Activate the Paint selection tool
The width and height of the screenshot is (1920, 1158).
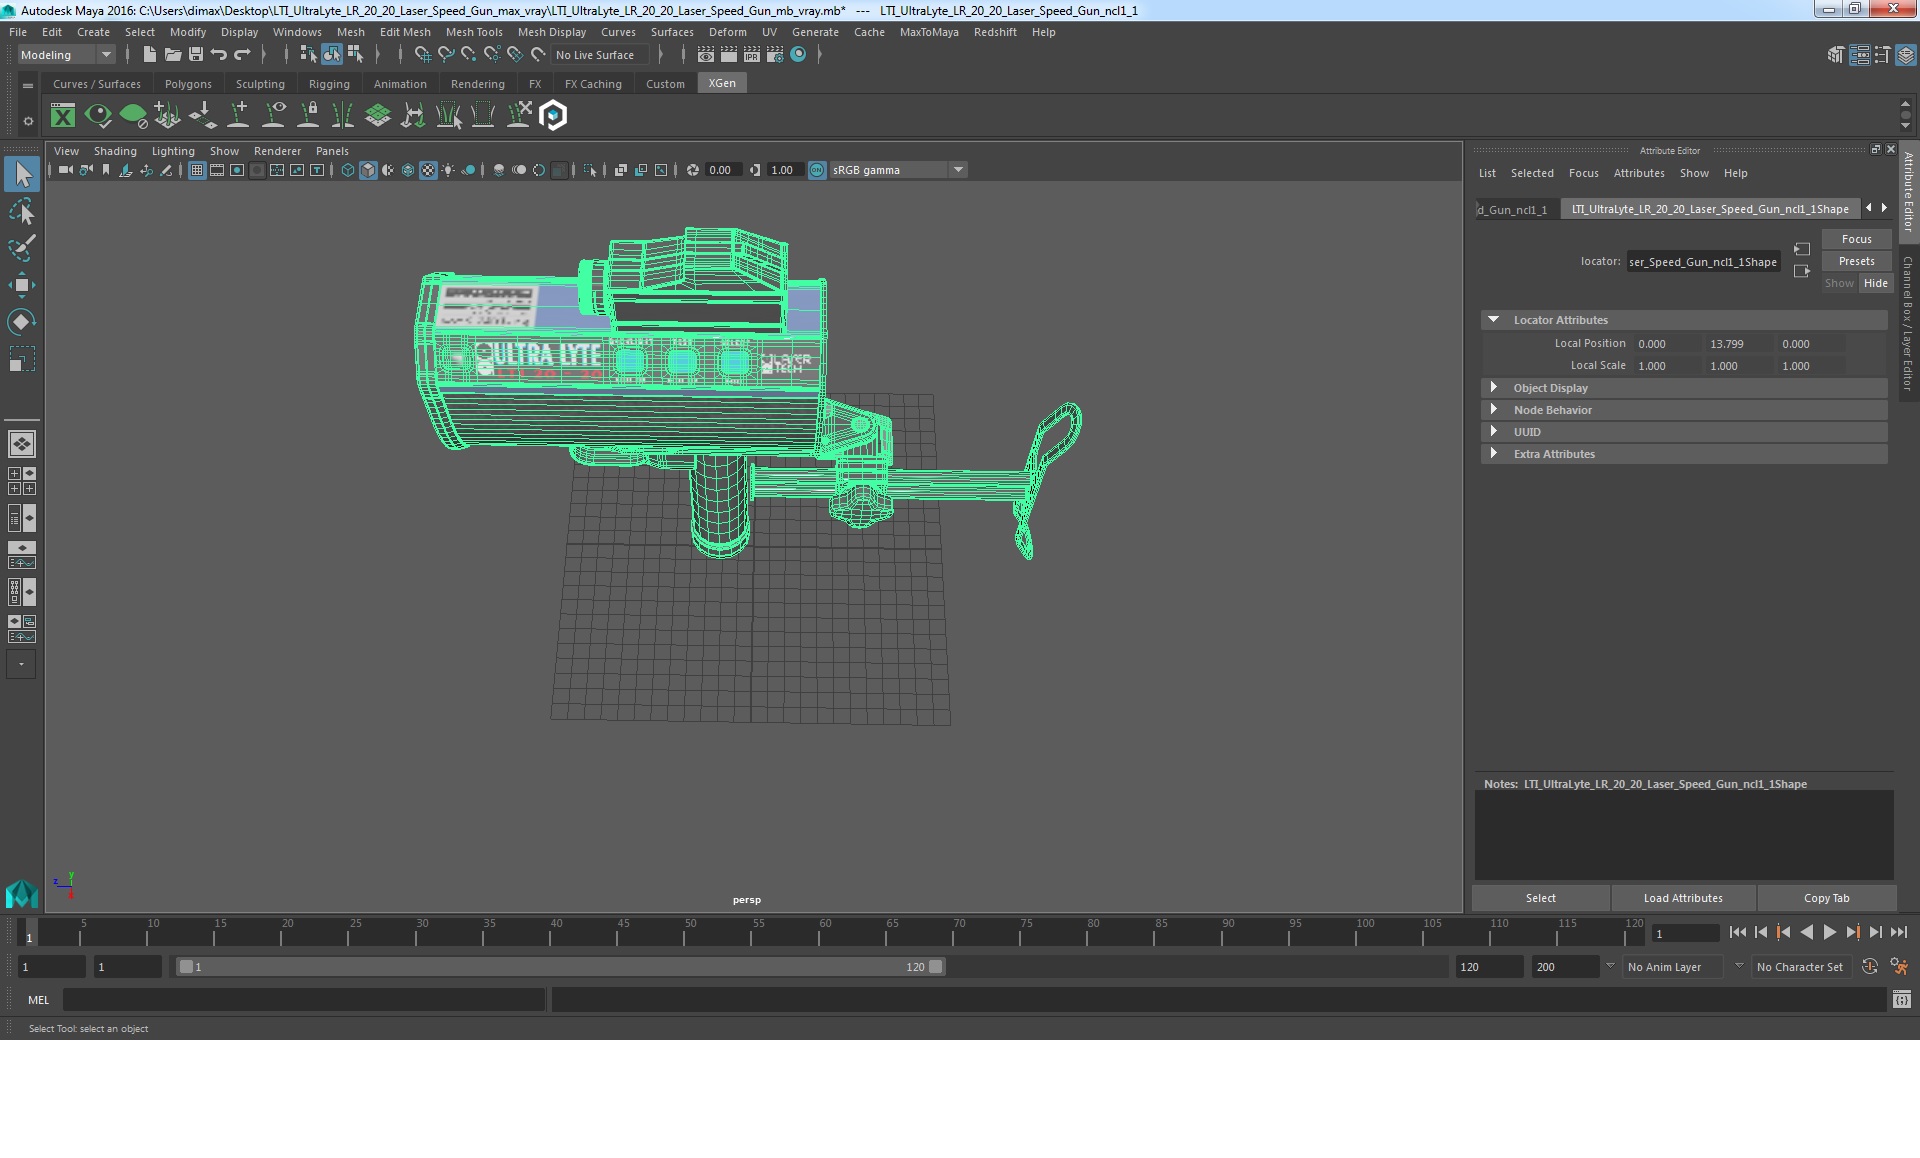[22, 248]
